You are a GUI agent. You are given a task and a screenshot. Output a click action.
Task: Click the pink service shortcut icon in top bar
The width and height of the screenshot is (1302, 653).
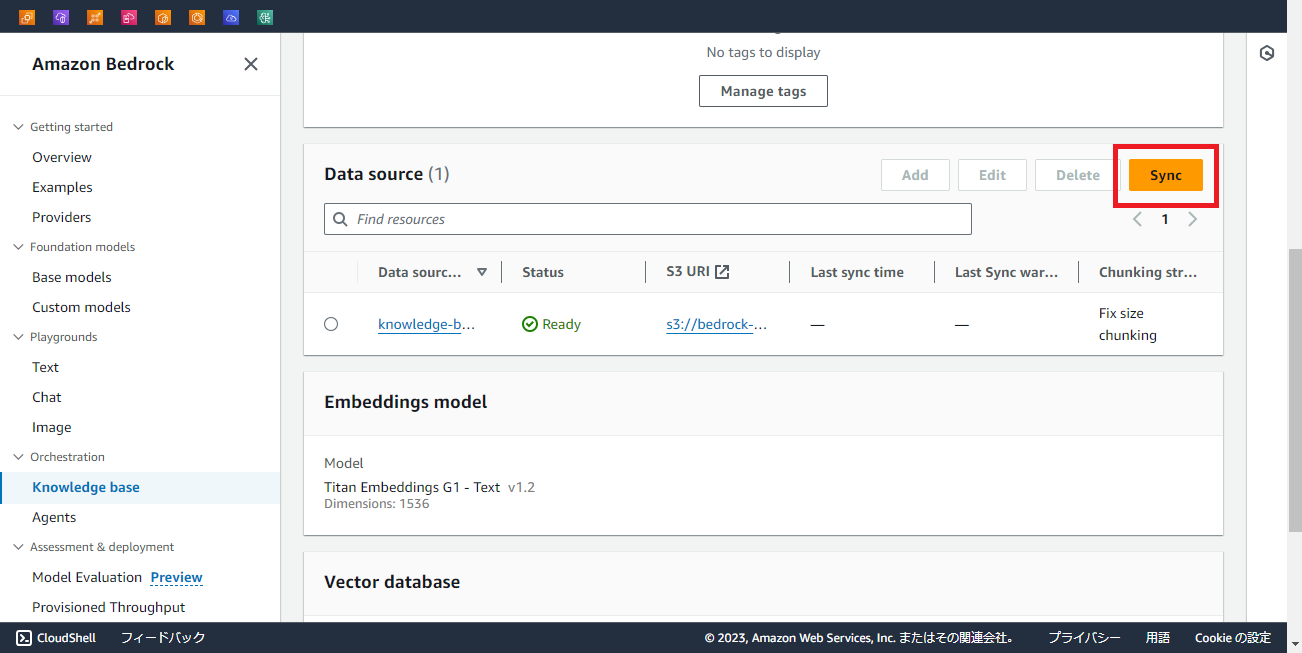(x=129, y=17)
